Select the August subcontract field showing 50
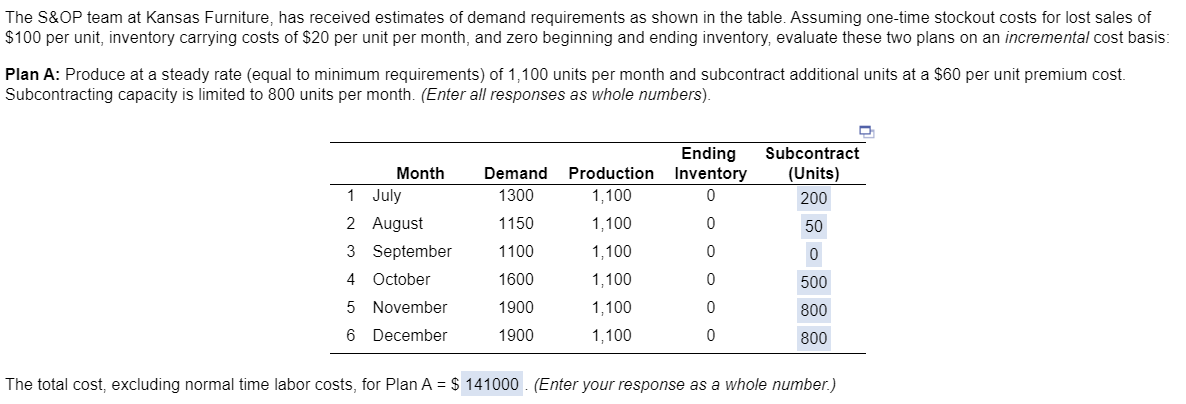Screen dimensions: 1186x404 coord(813,226)
